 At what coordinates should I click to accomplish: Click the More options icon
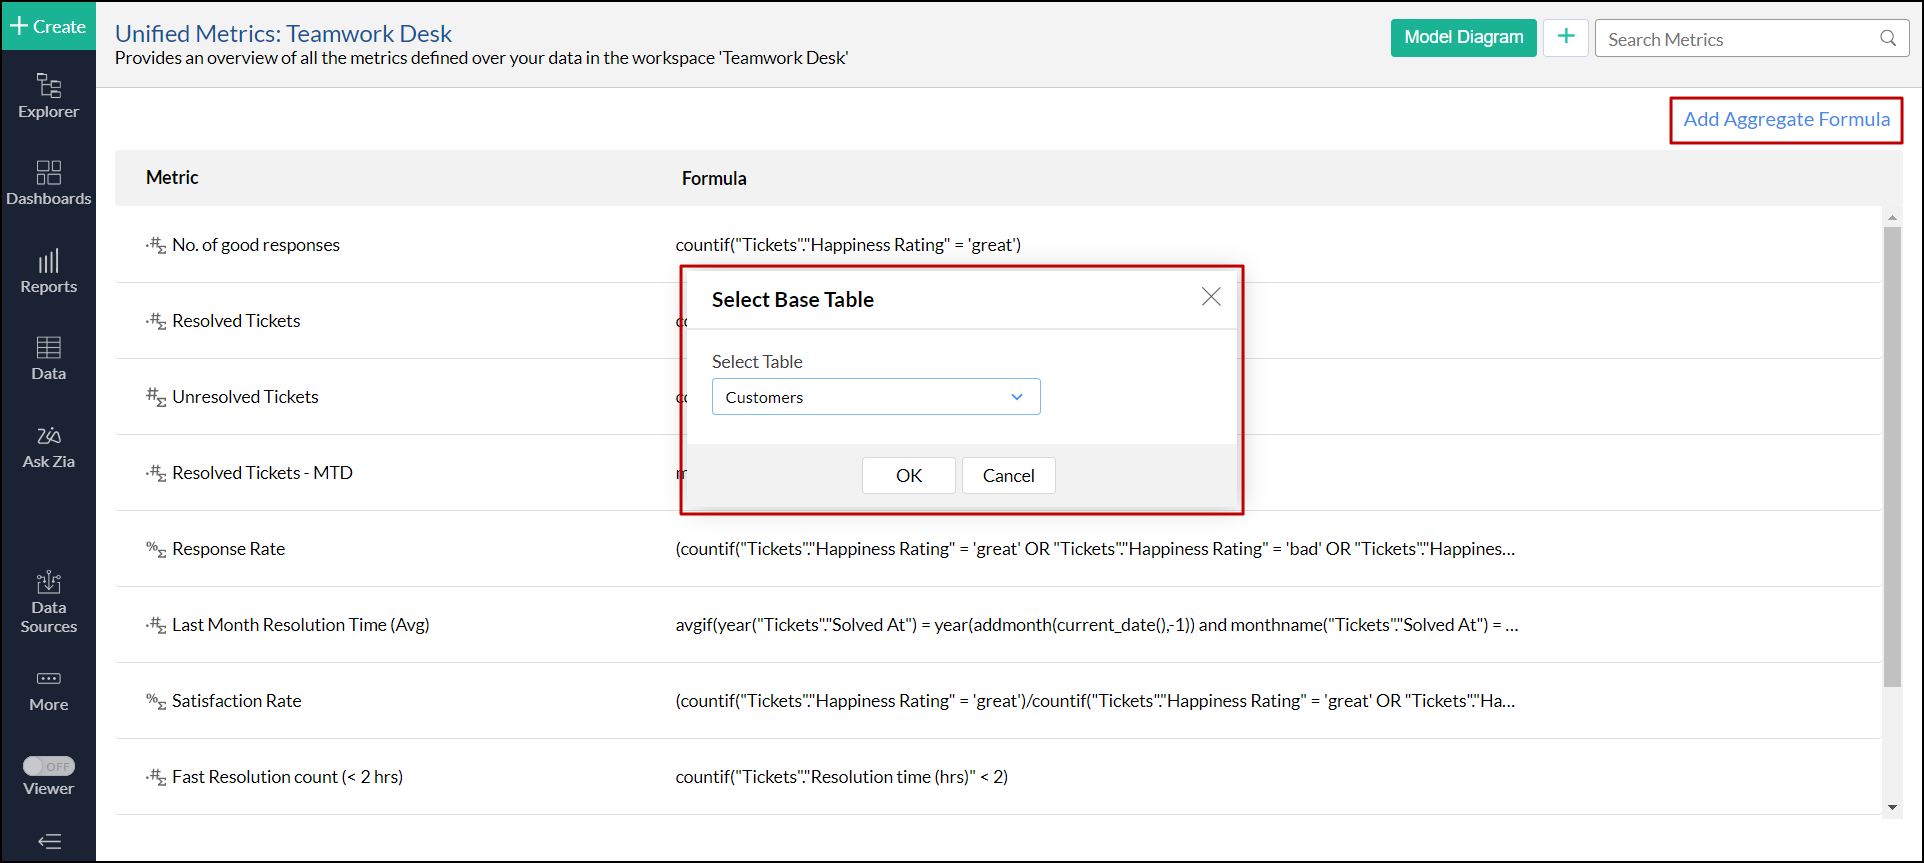point(48,690)
